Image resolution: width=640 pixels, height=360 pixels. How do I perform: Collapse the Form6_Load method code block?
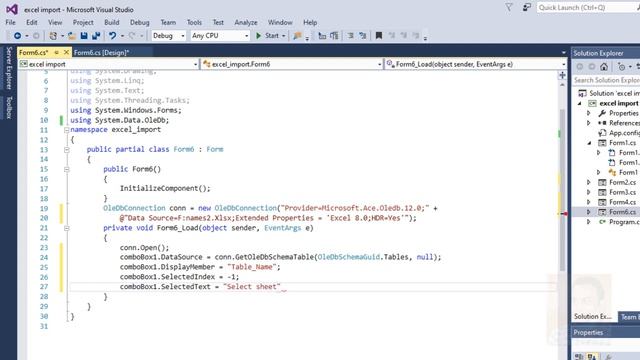click(66, 228)
